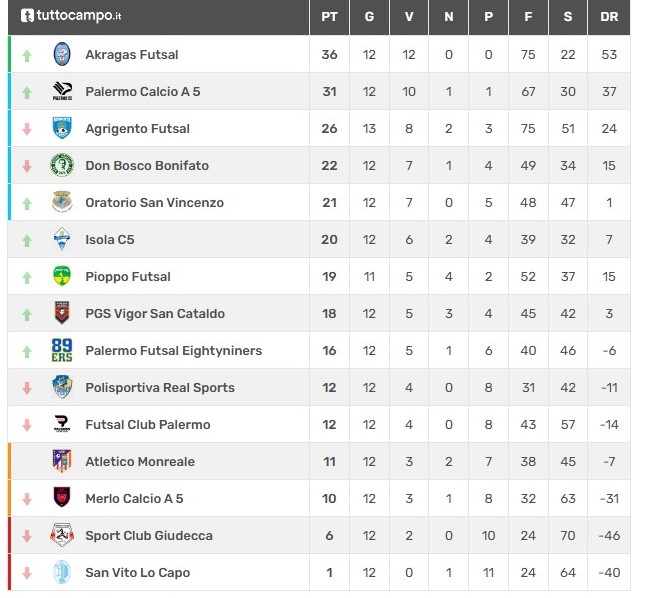Open the San Vito Lo Capo link

(x=138, y=573)
